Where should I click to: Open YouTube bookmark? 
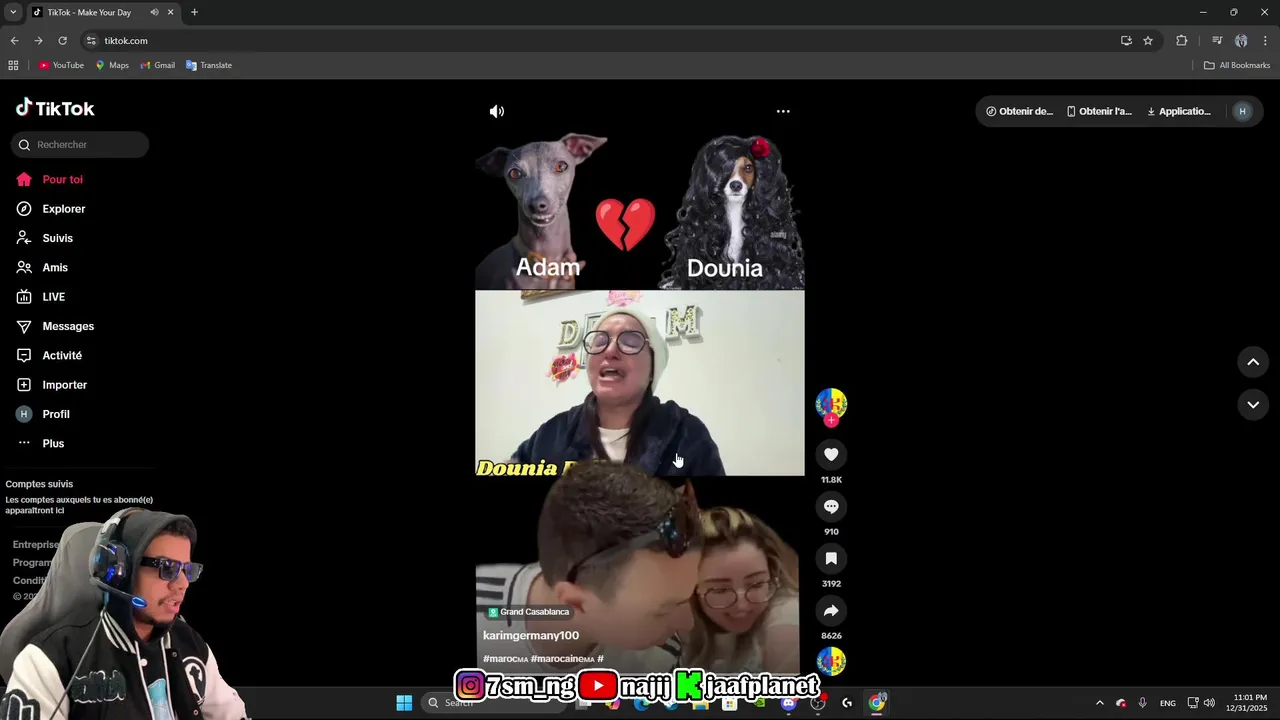point(61,65)
